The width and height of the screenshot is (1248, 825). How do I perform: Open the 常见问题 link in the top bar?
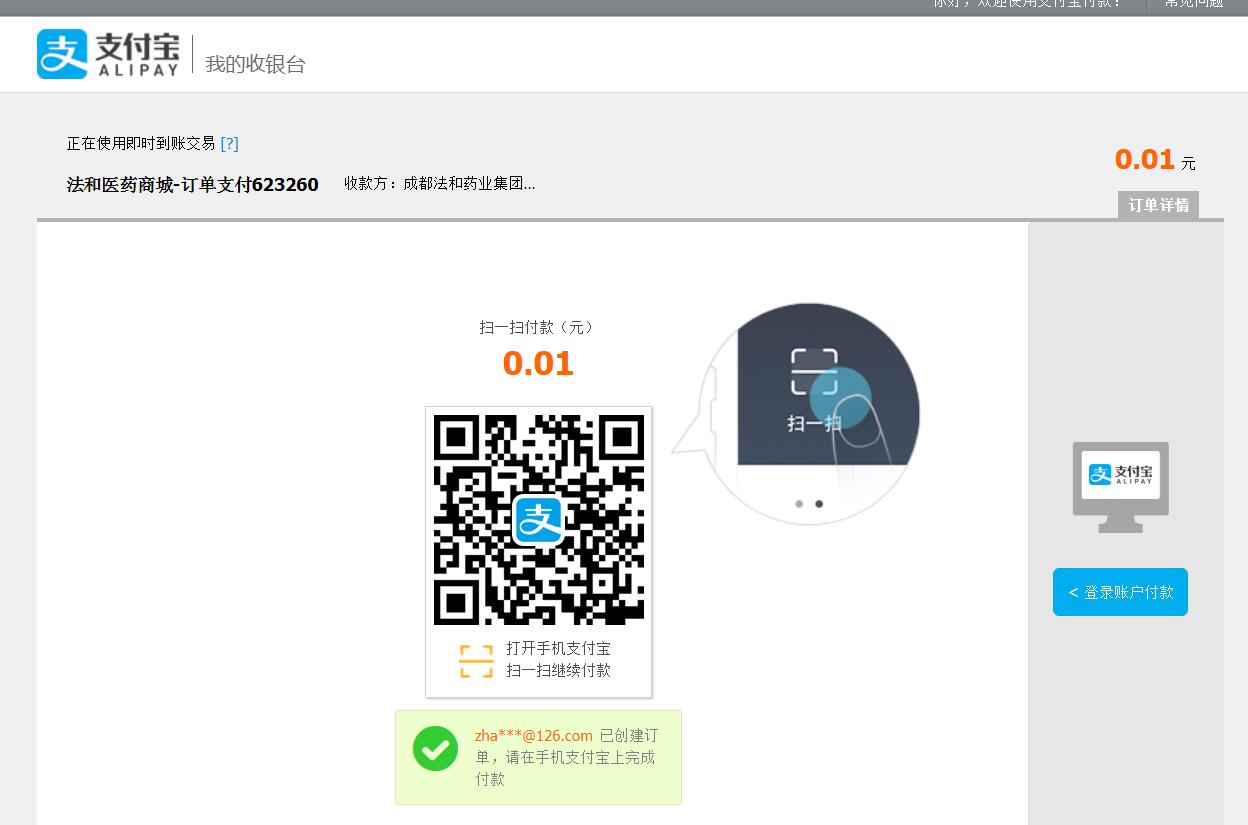click(x=1193, y=4)
